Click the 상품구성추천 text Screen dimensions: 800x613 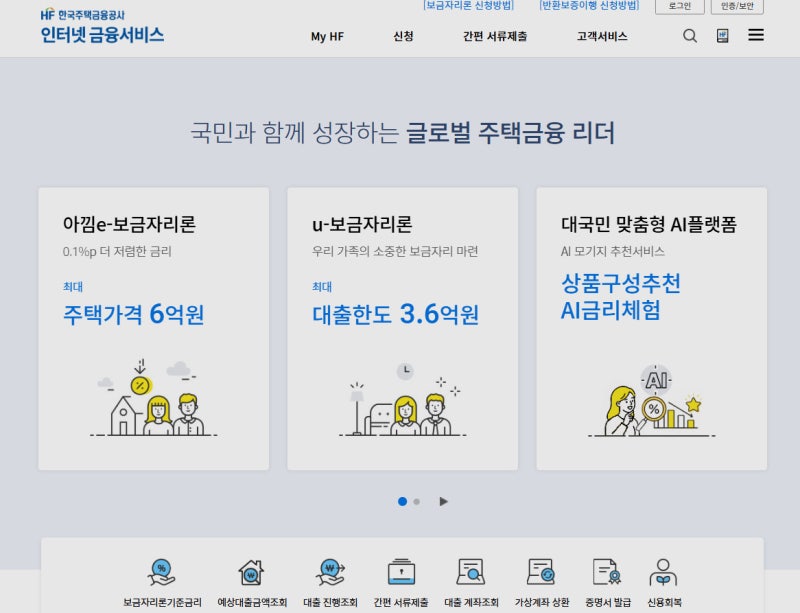coord(620,283)
